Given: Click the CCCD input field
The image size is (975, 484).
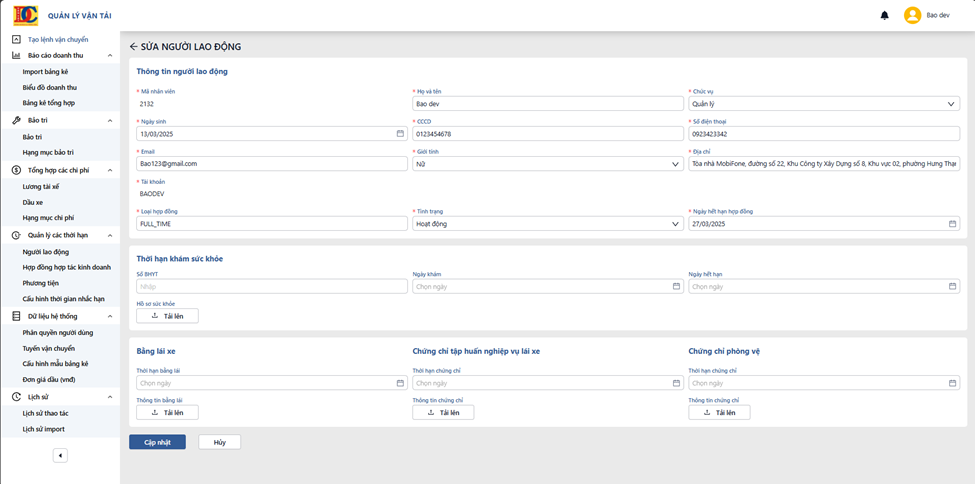Looking at the screenshot, I should 548,134.
